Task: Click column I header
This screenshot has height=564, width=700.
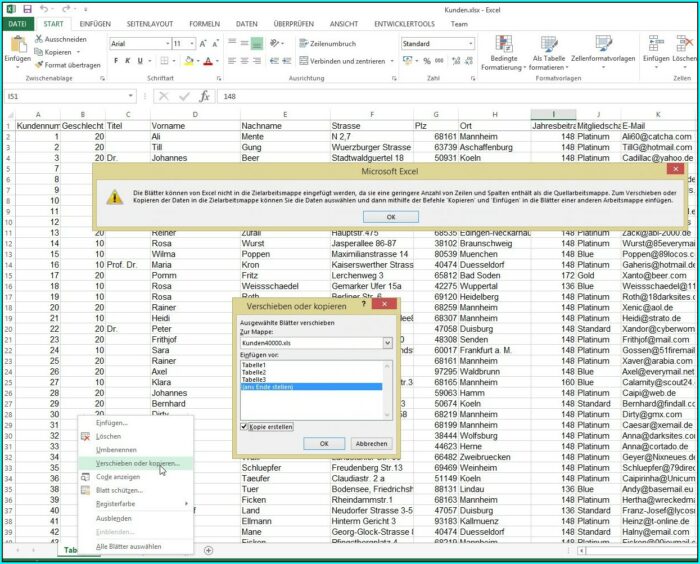Action: (553, 115)
